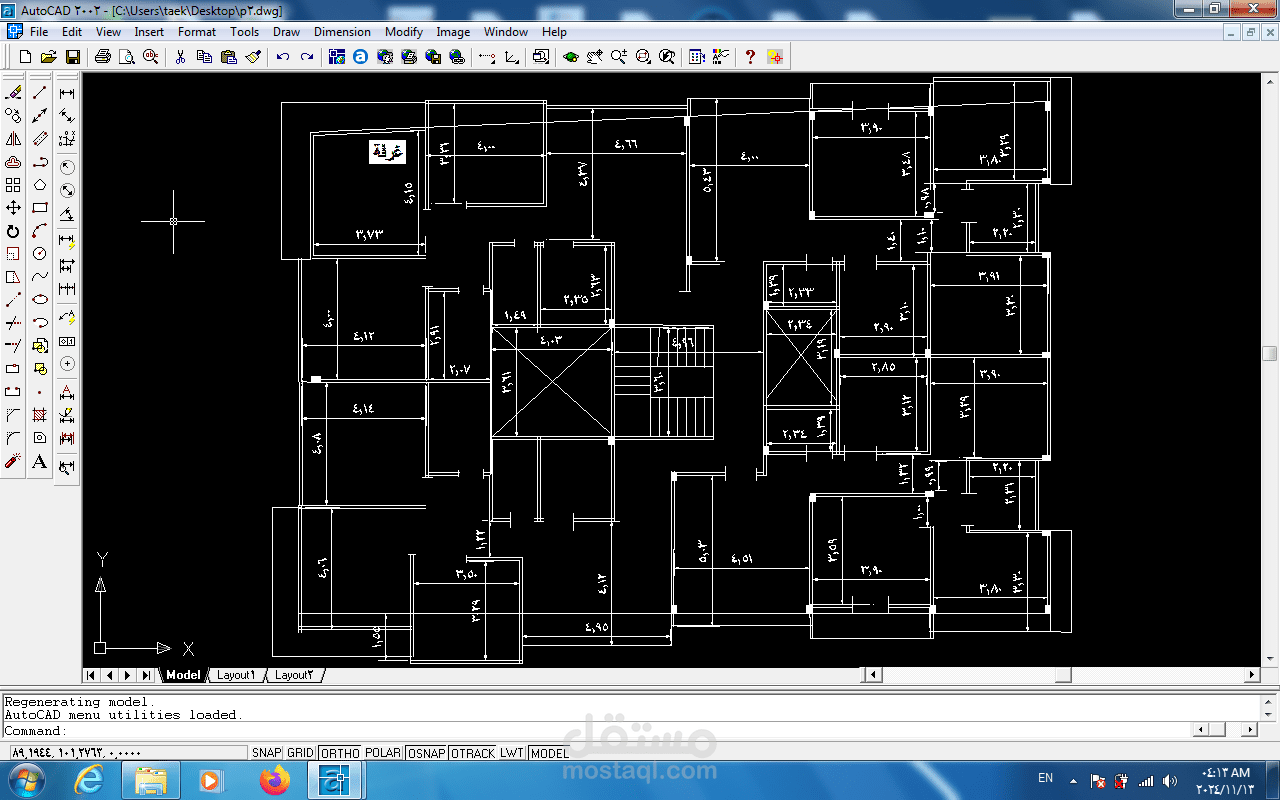Select the Arc drawing tool
The image size is (1280, 800).
tap(40, 231)
